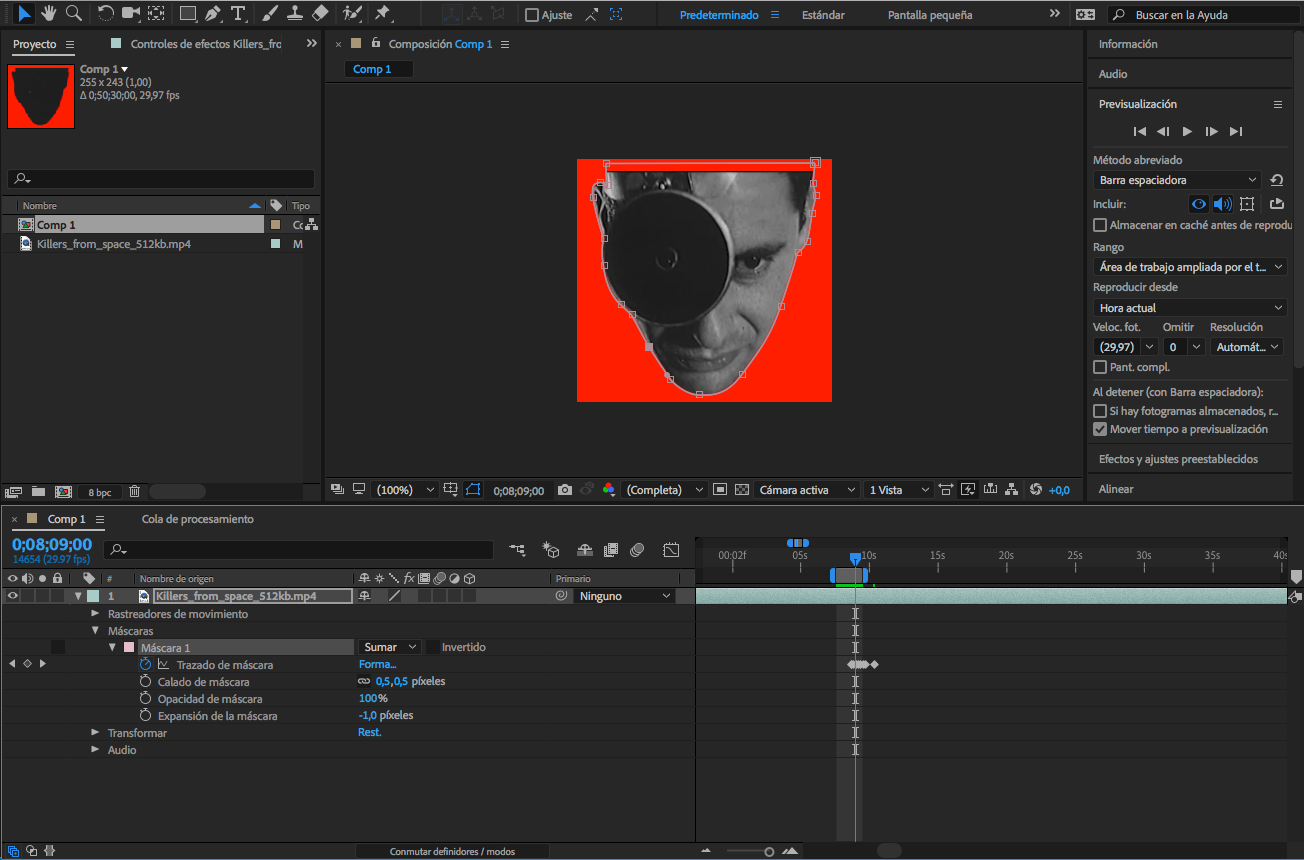The image size is (1304, 860).
Task: Select the Horizontal Type tool
Action: pyautogui.click(x=238, y=14)
